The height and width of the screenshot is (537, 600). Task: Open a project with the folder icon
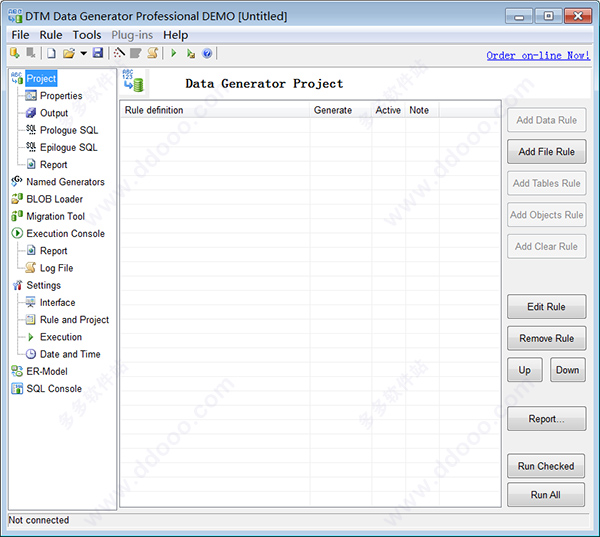tap(69, 53)
